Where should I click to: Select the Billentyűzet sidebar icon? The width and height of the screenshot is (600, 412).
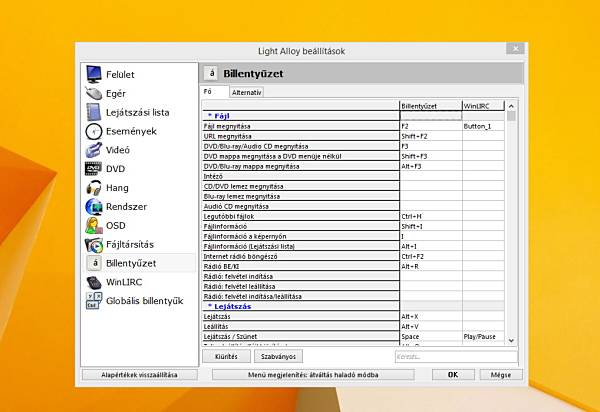coord(95,263)
